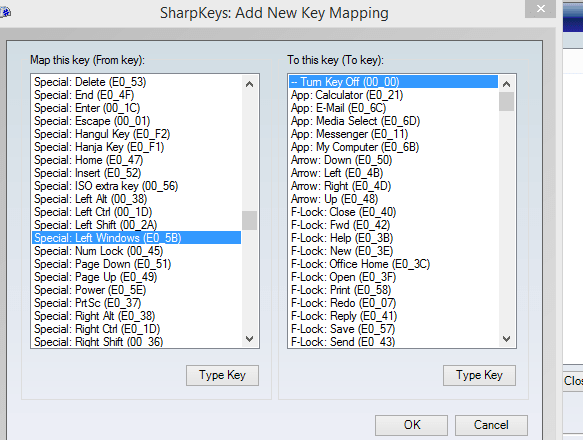Click Type Key under the To key list
Viewport: 583px width, 440px height.
pos(479,375)
